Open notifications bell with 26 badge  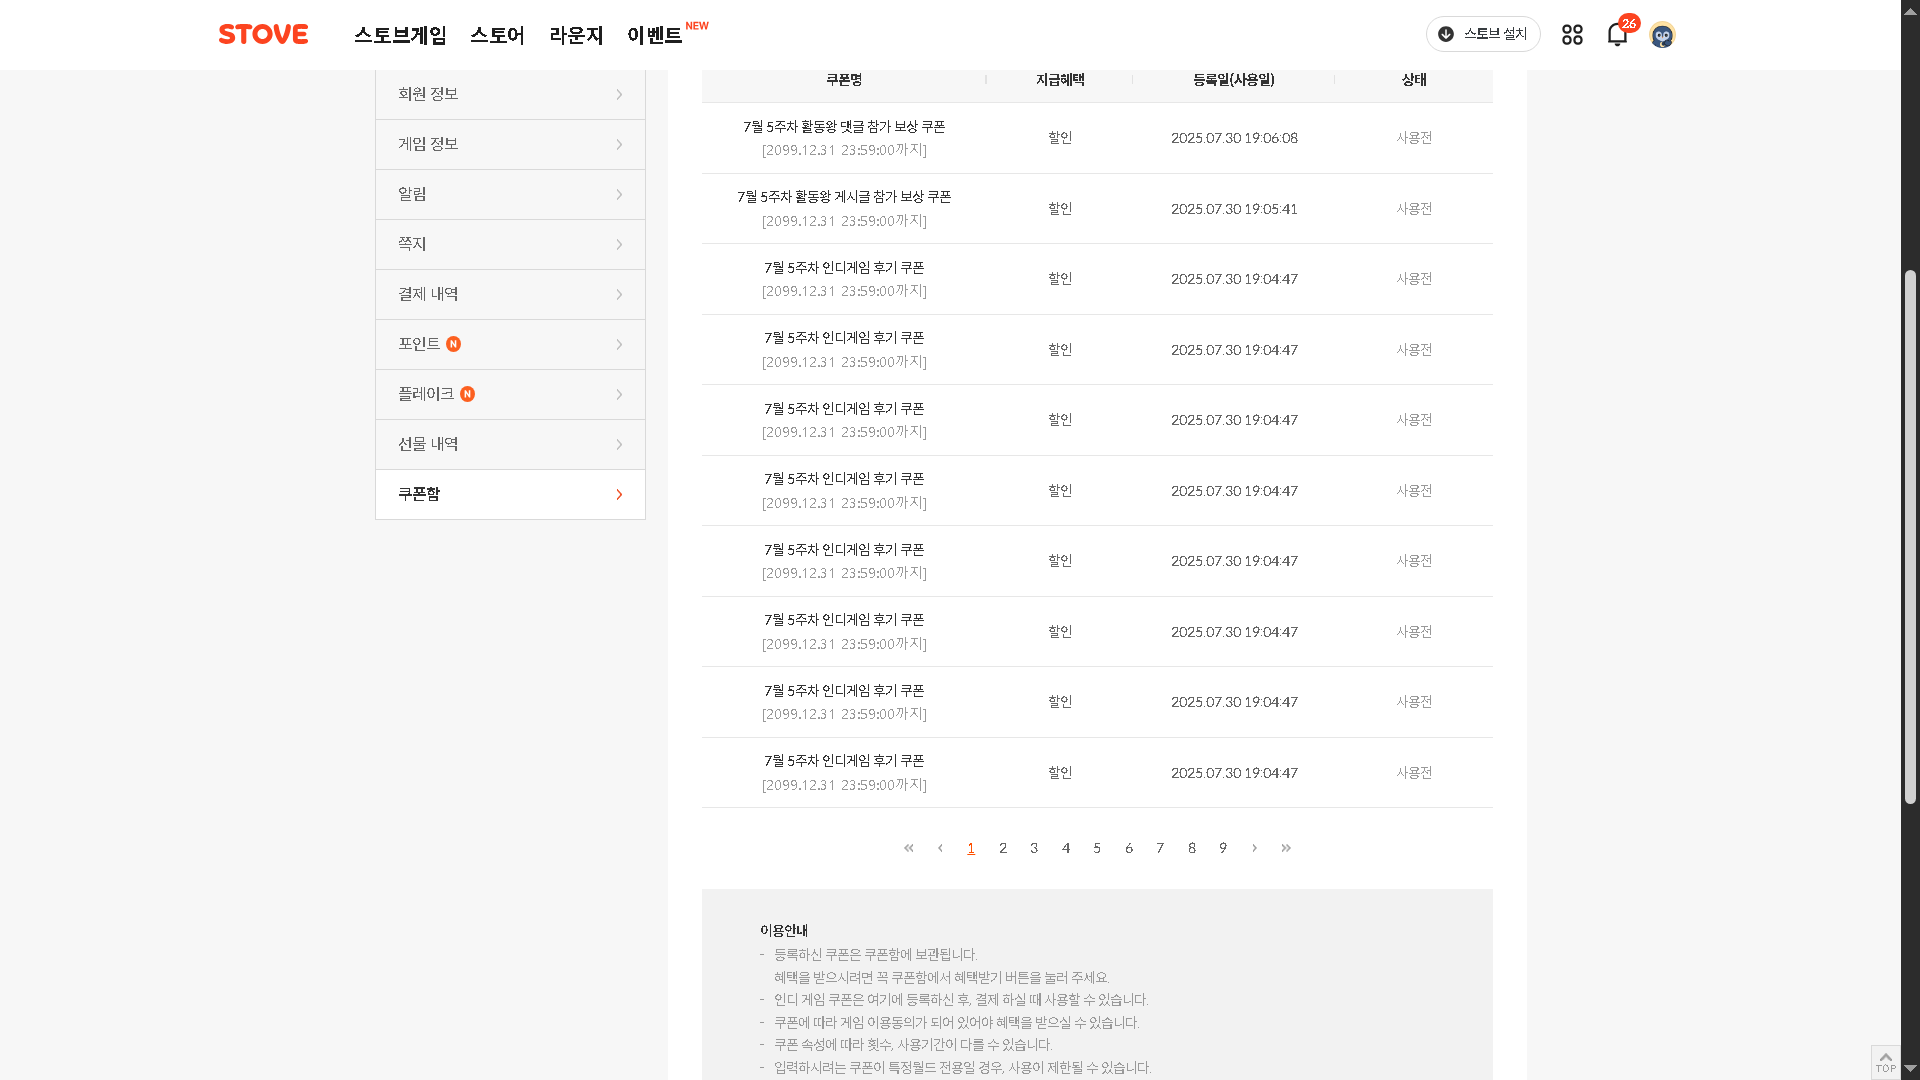(x=1618, y=34)
